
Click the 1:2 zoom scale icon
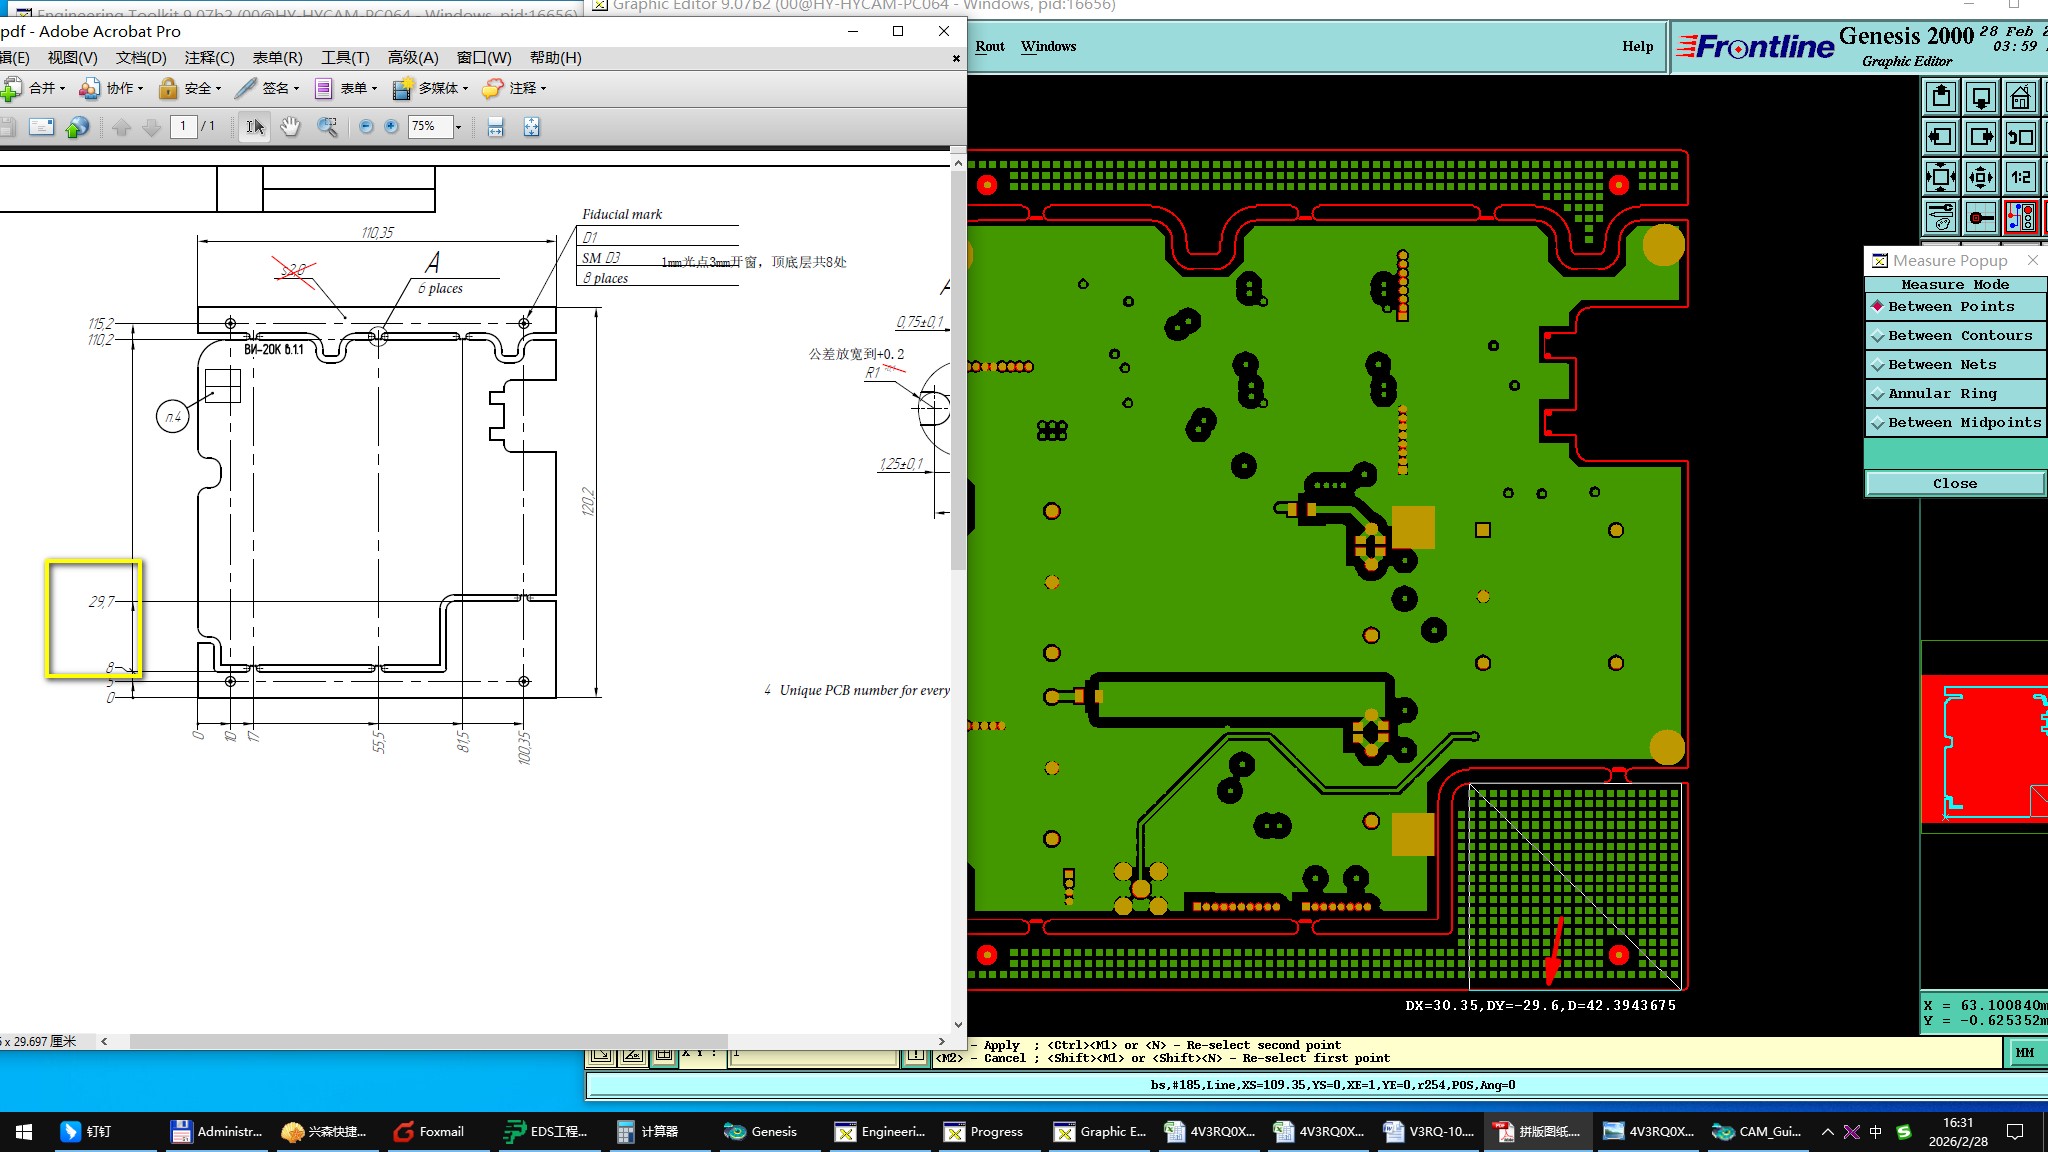(2021, 178)
